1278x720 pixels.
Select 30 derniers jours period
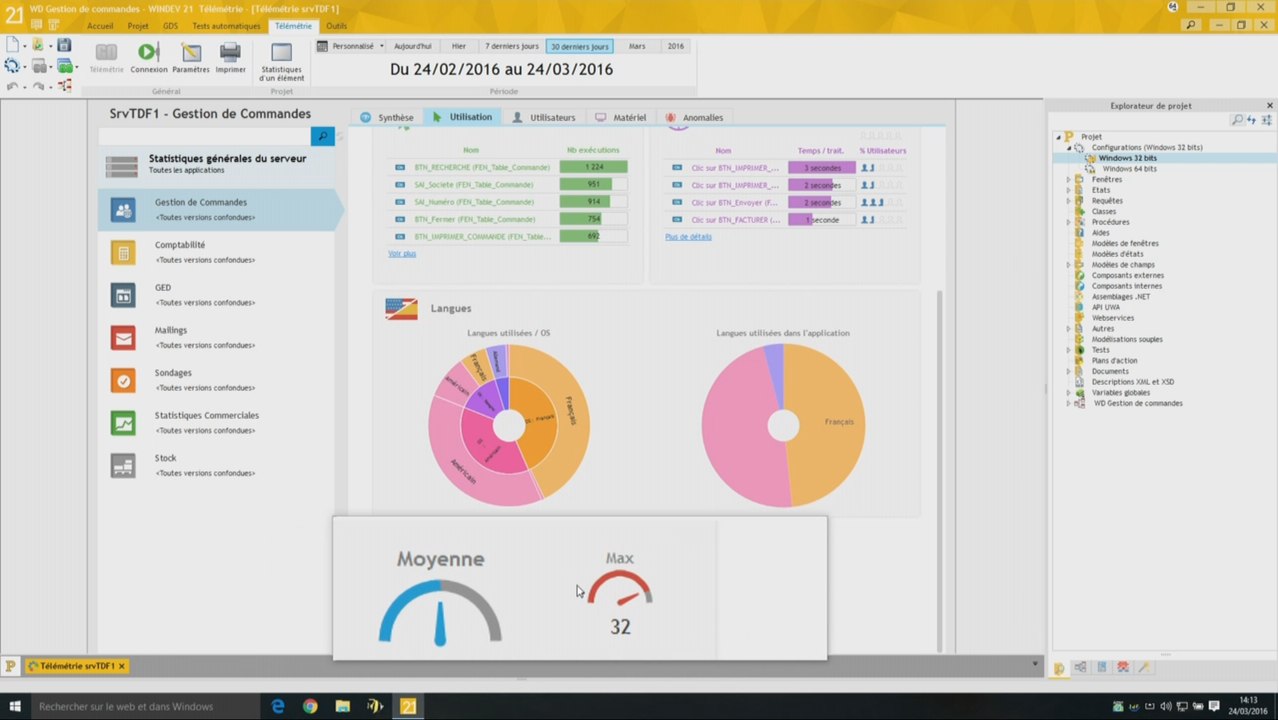click(580, 46)
